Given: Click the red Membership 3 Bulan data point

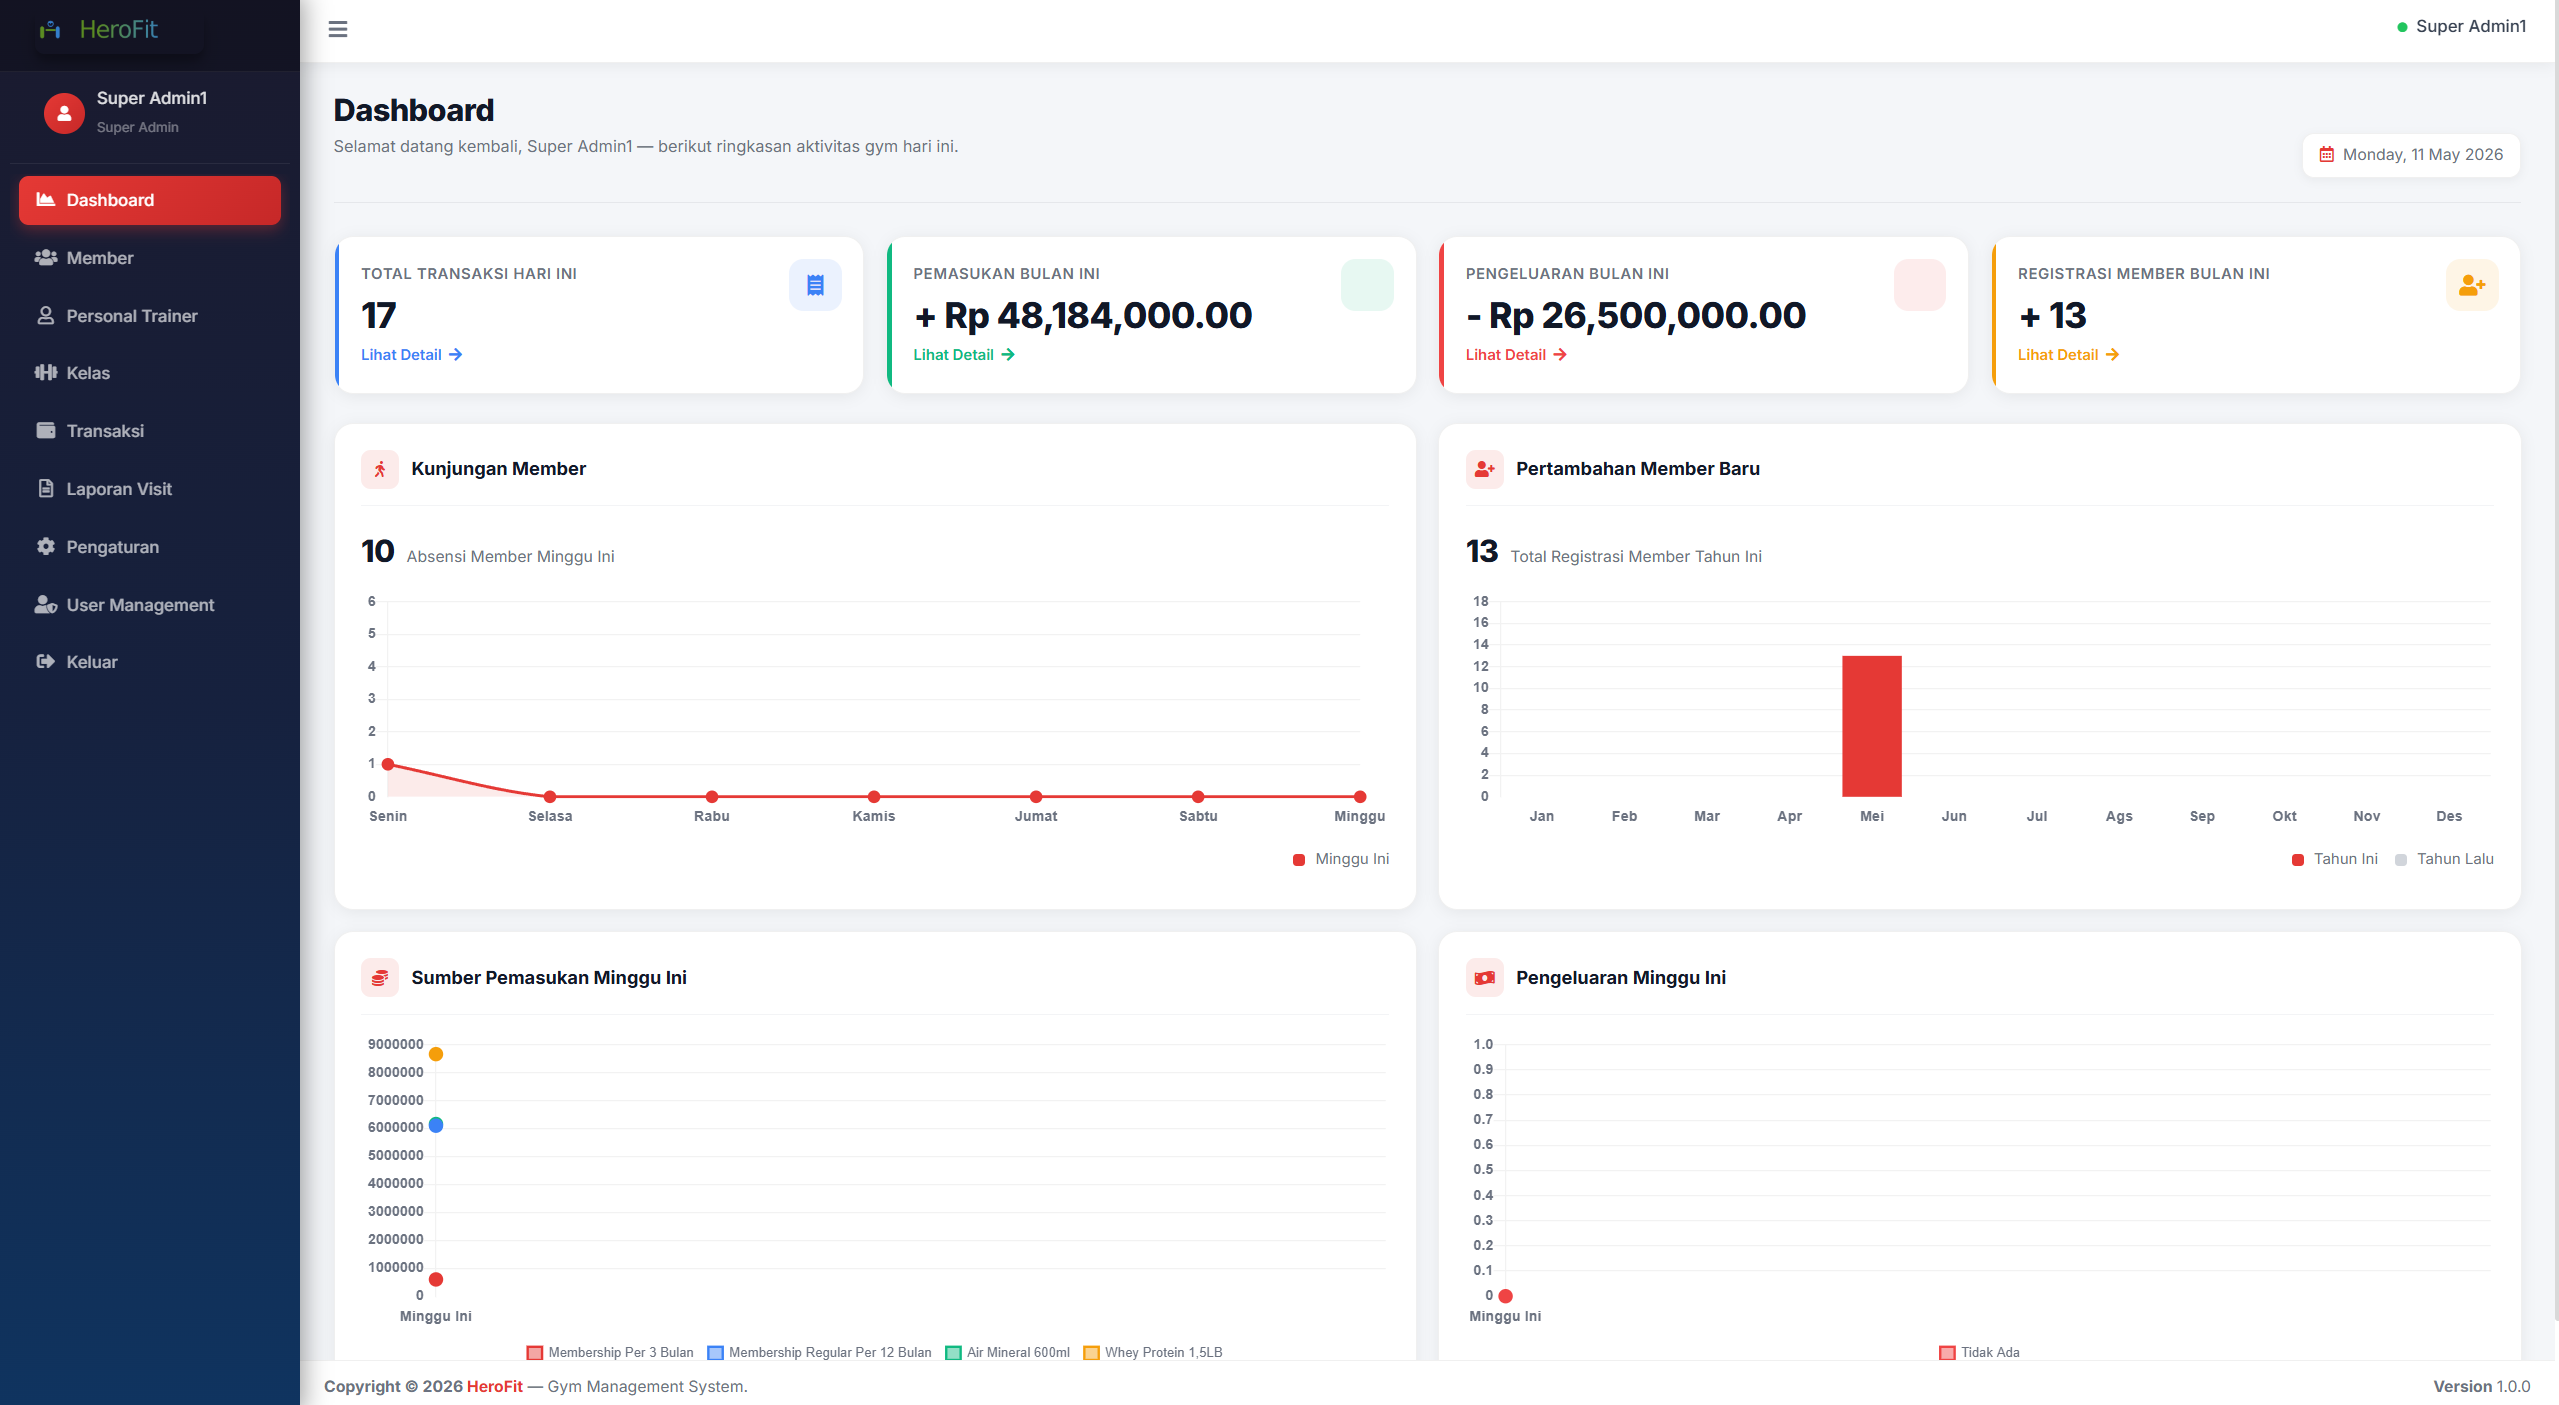Looking at the screenshot, I should pyautogui.click(x=436, y=1279).
